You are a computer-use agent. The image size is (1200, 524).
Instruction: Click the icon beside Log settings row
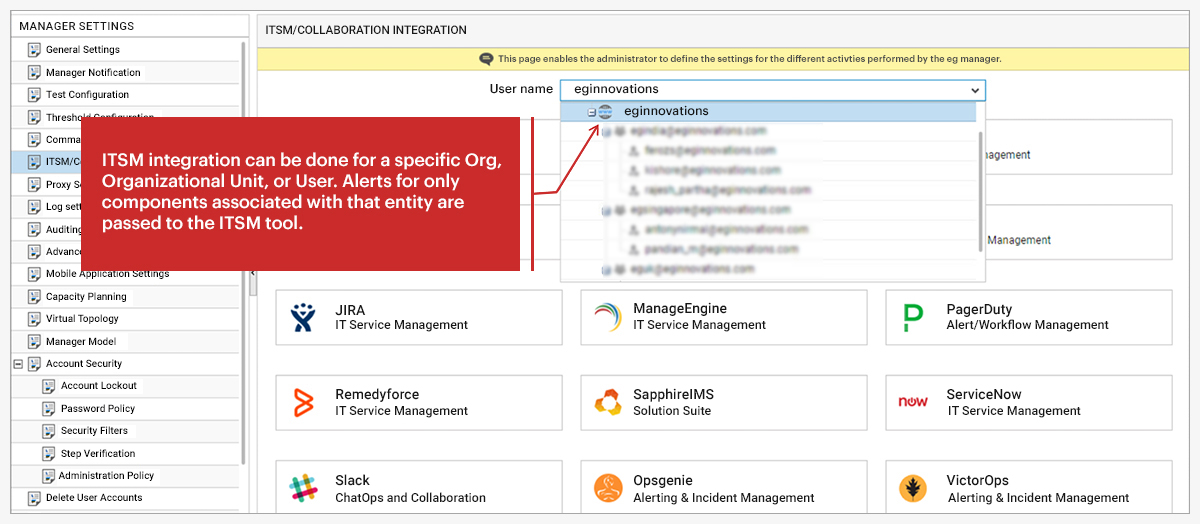click(34, 207)
